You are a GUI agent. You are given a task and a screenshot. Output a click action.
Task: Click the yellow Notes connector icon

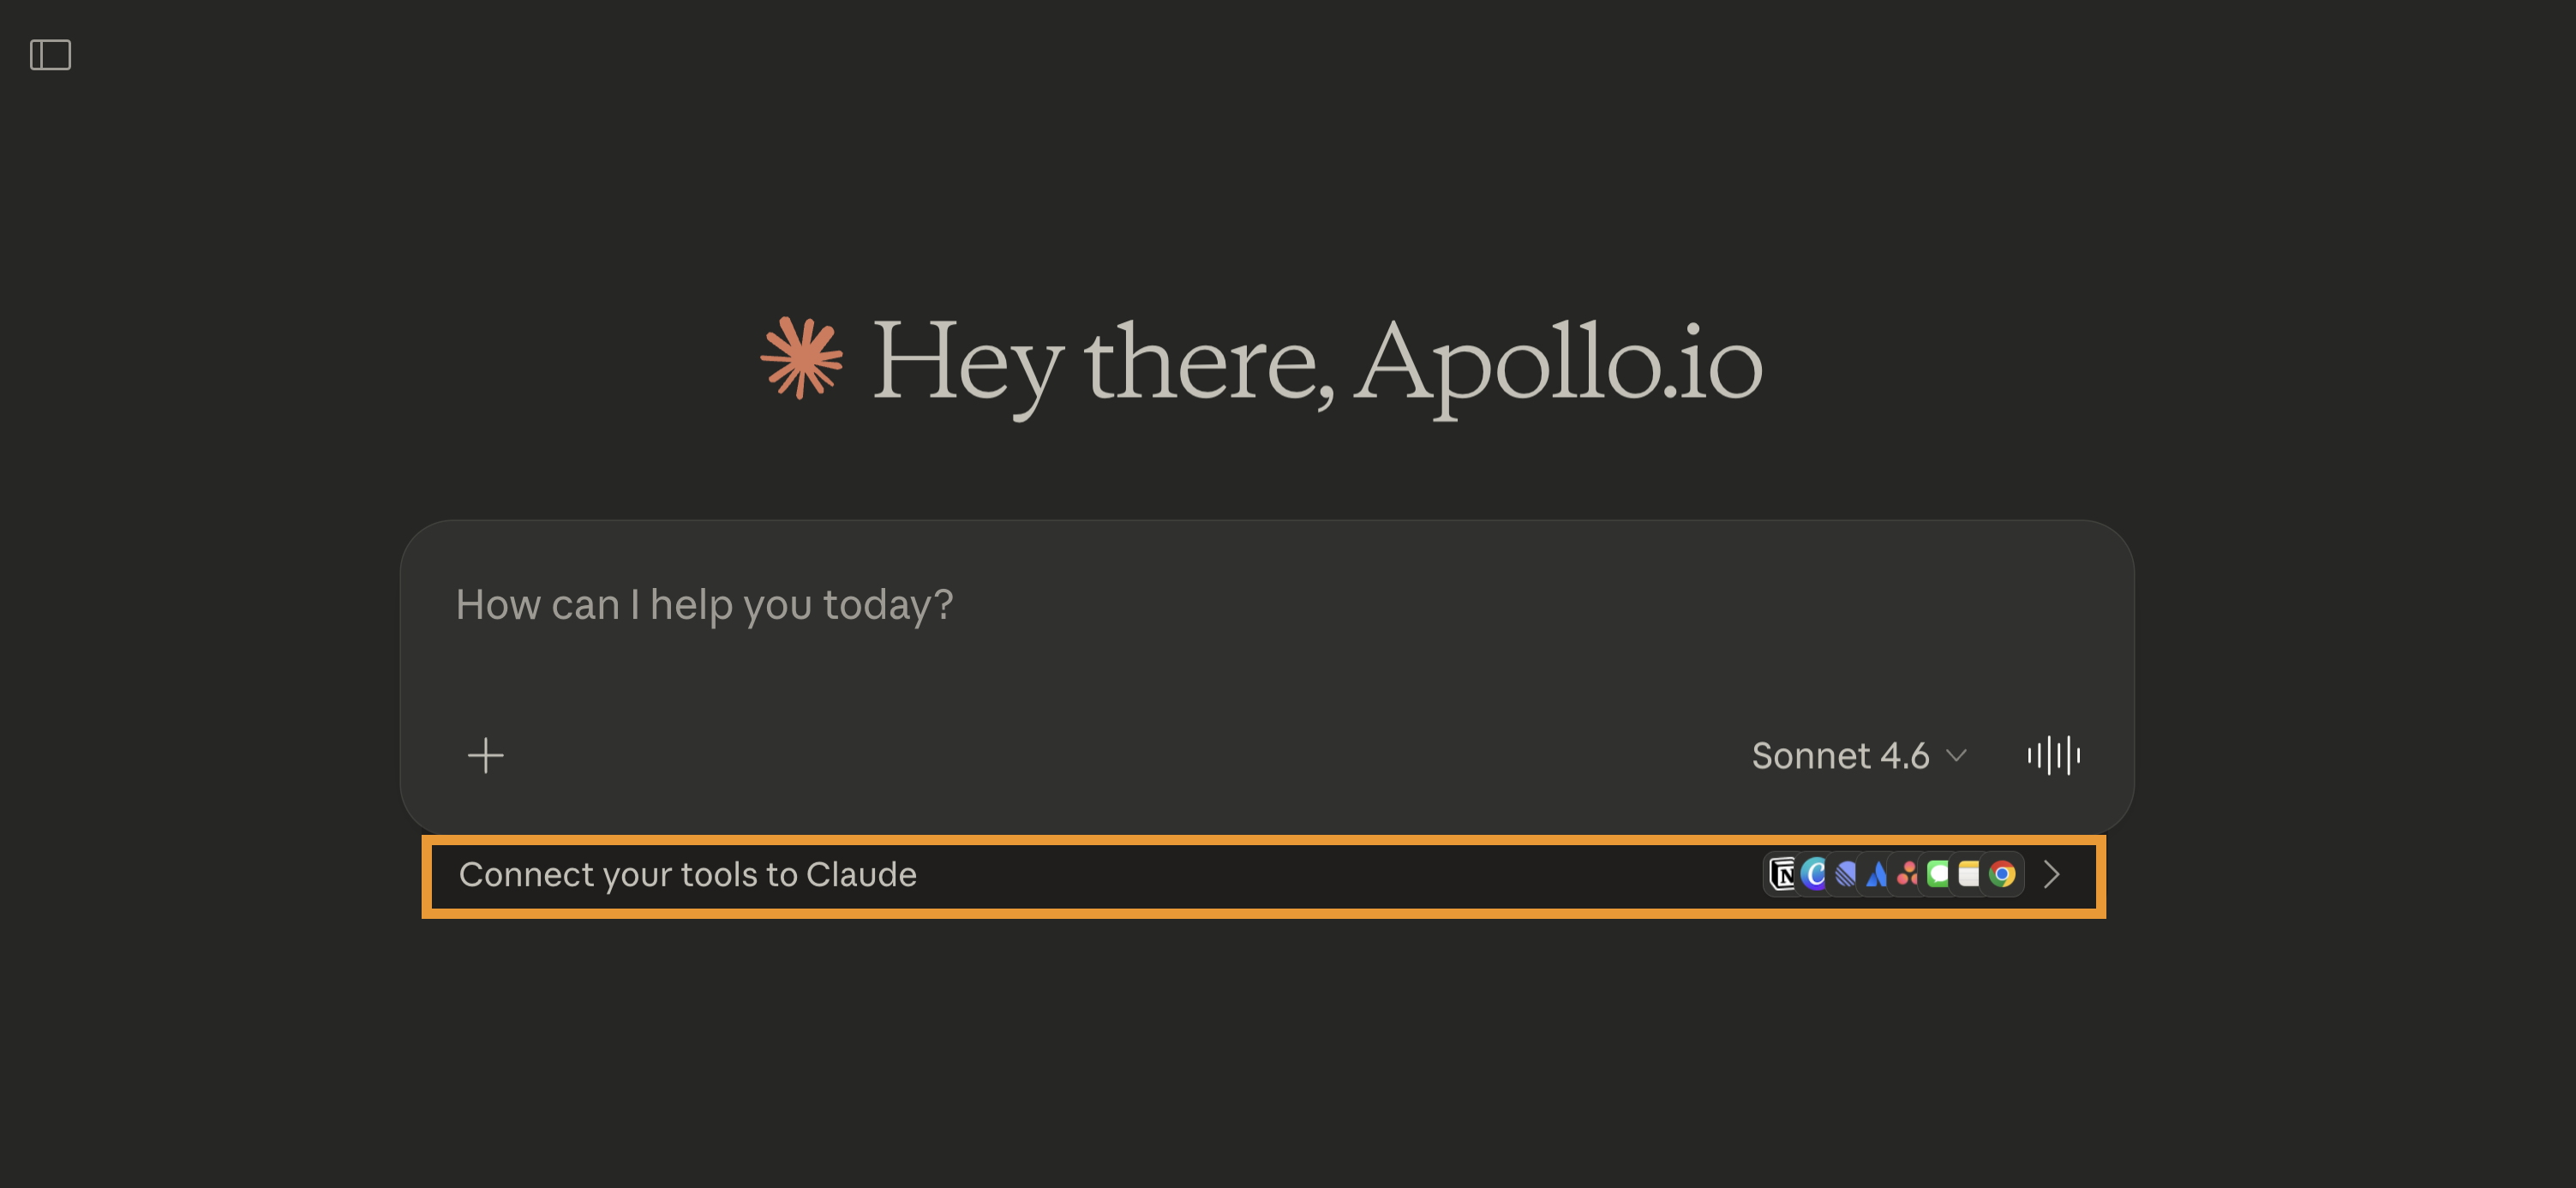point(1969,874)
